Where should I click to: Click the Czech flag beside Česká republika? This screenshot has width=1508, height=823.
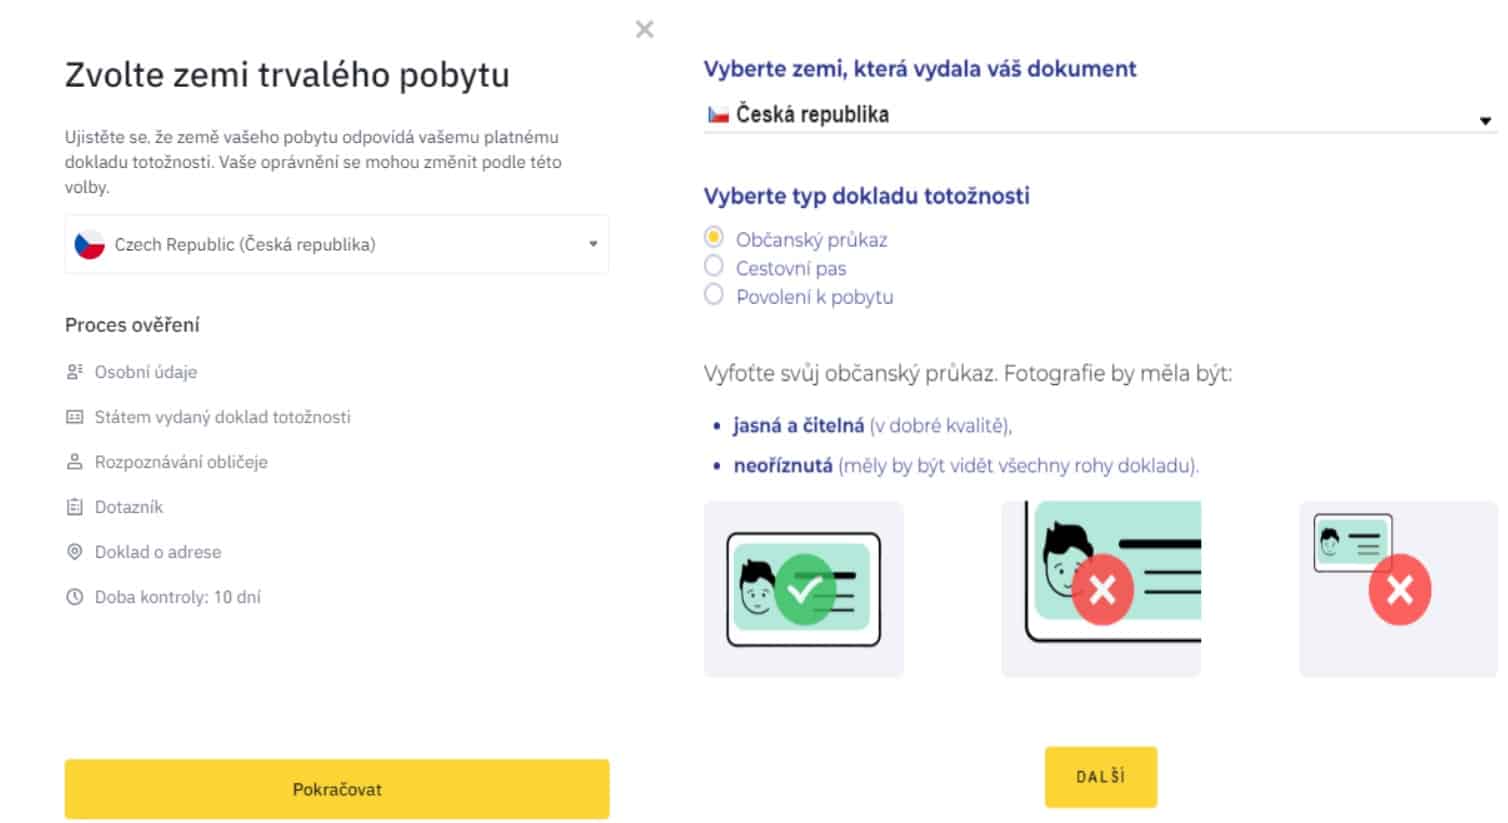[718, 113]
